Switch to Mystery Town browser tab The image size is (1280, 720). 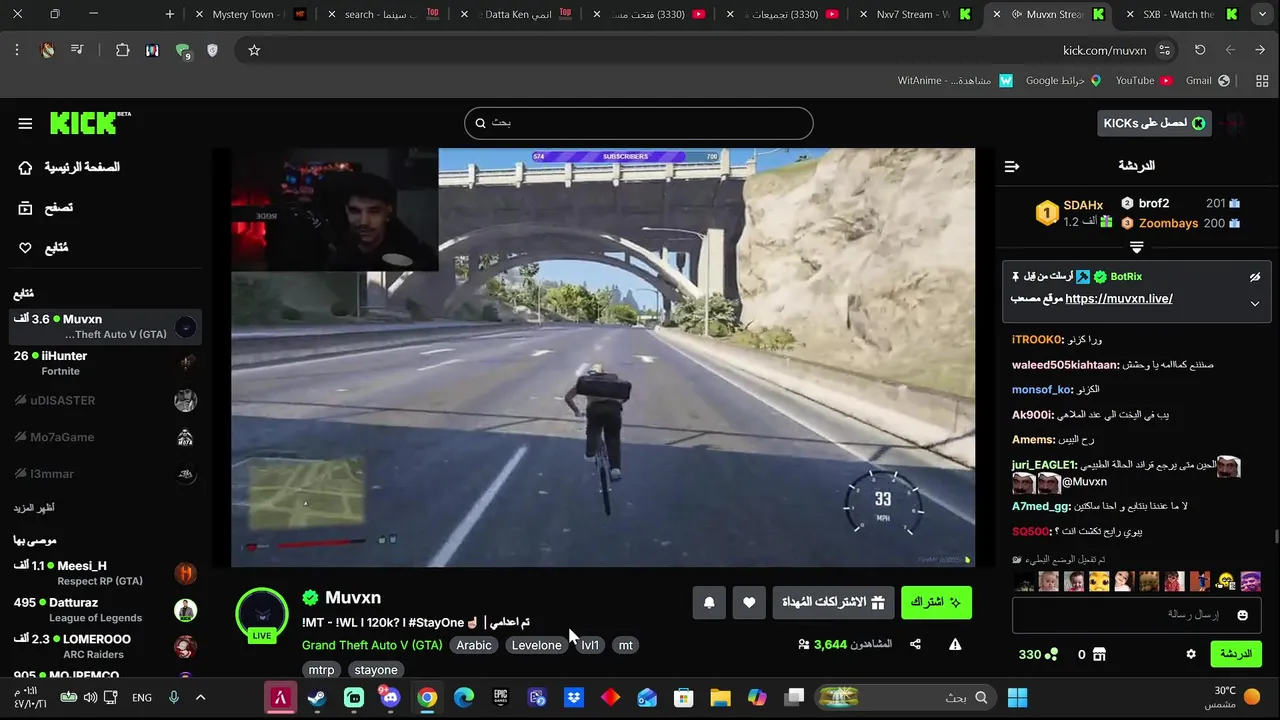252,14
